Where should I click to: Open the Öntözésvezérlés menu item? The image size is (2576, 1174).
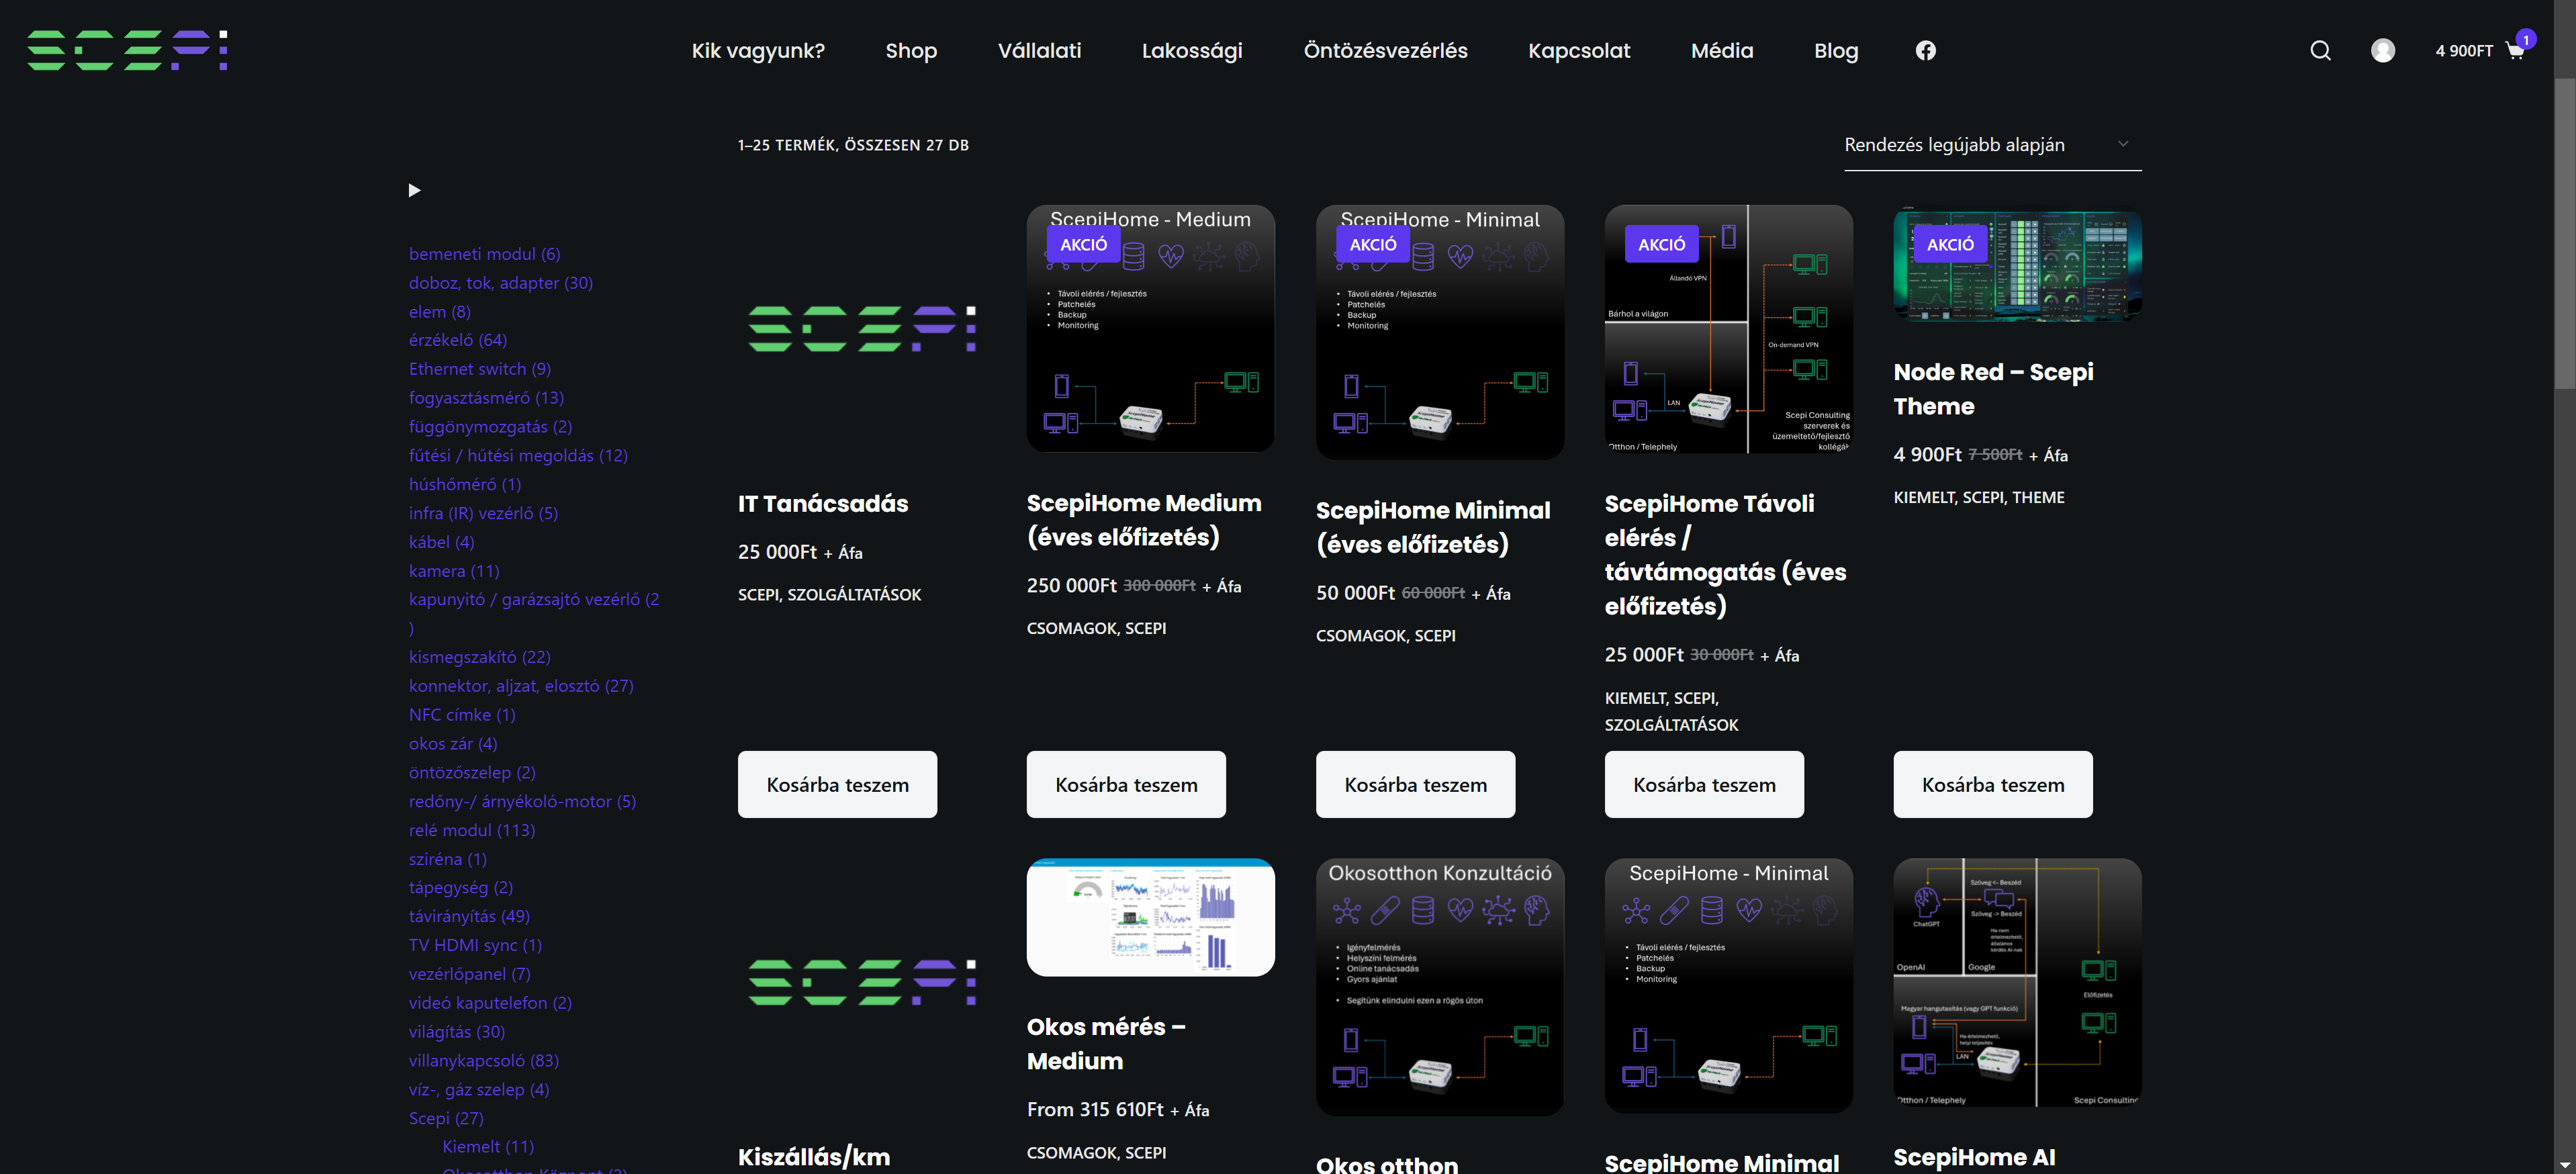(x=1385, y=50)
